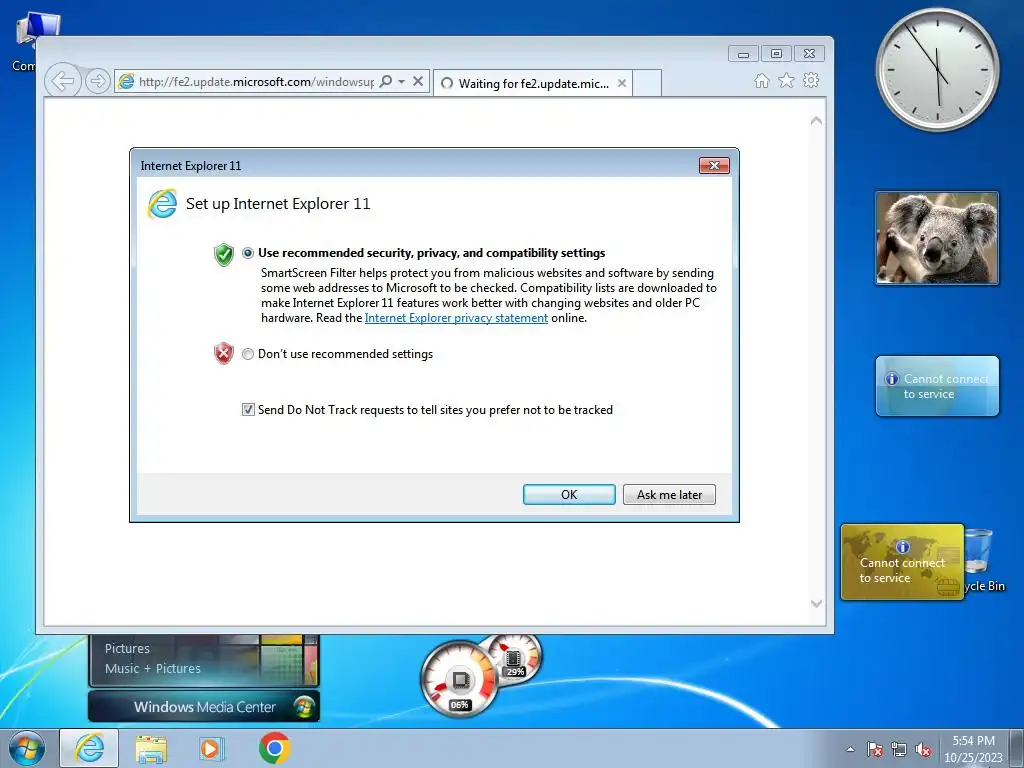Minimize the Internet Explorer browser window
Viewport: 1024px width, 768px height.
(x=743, y=54)
